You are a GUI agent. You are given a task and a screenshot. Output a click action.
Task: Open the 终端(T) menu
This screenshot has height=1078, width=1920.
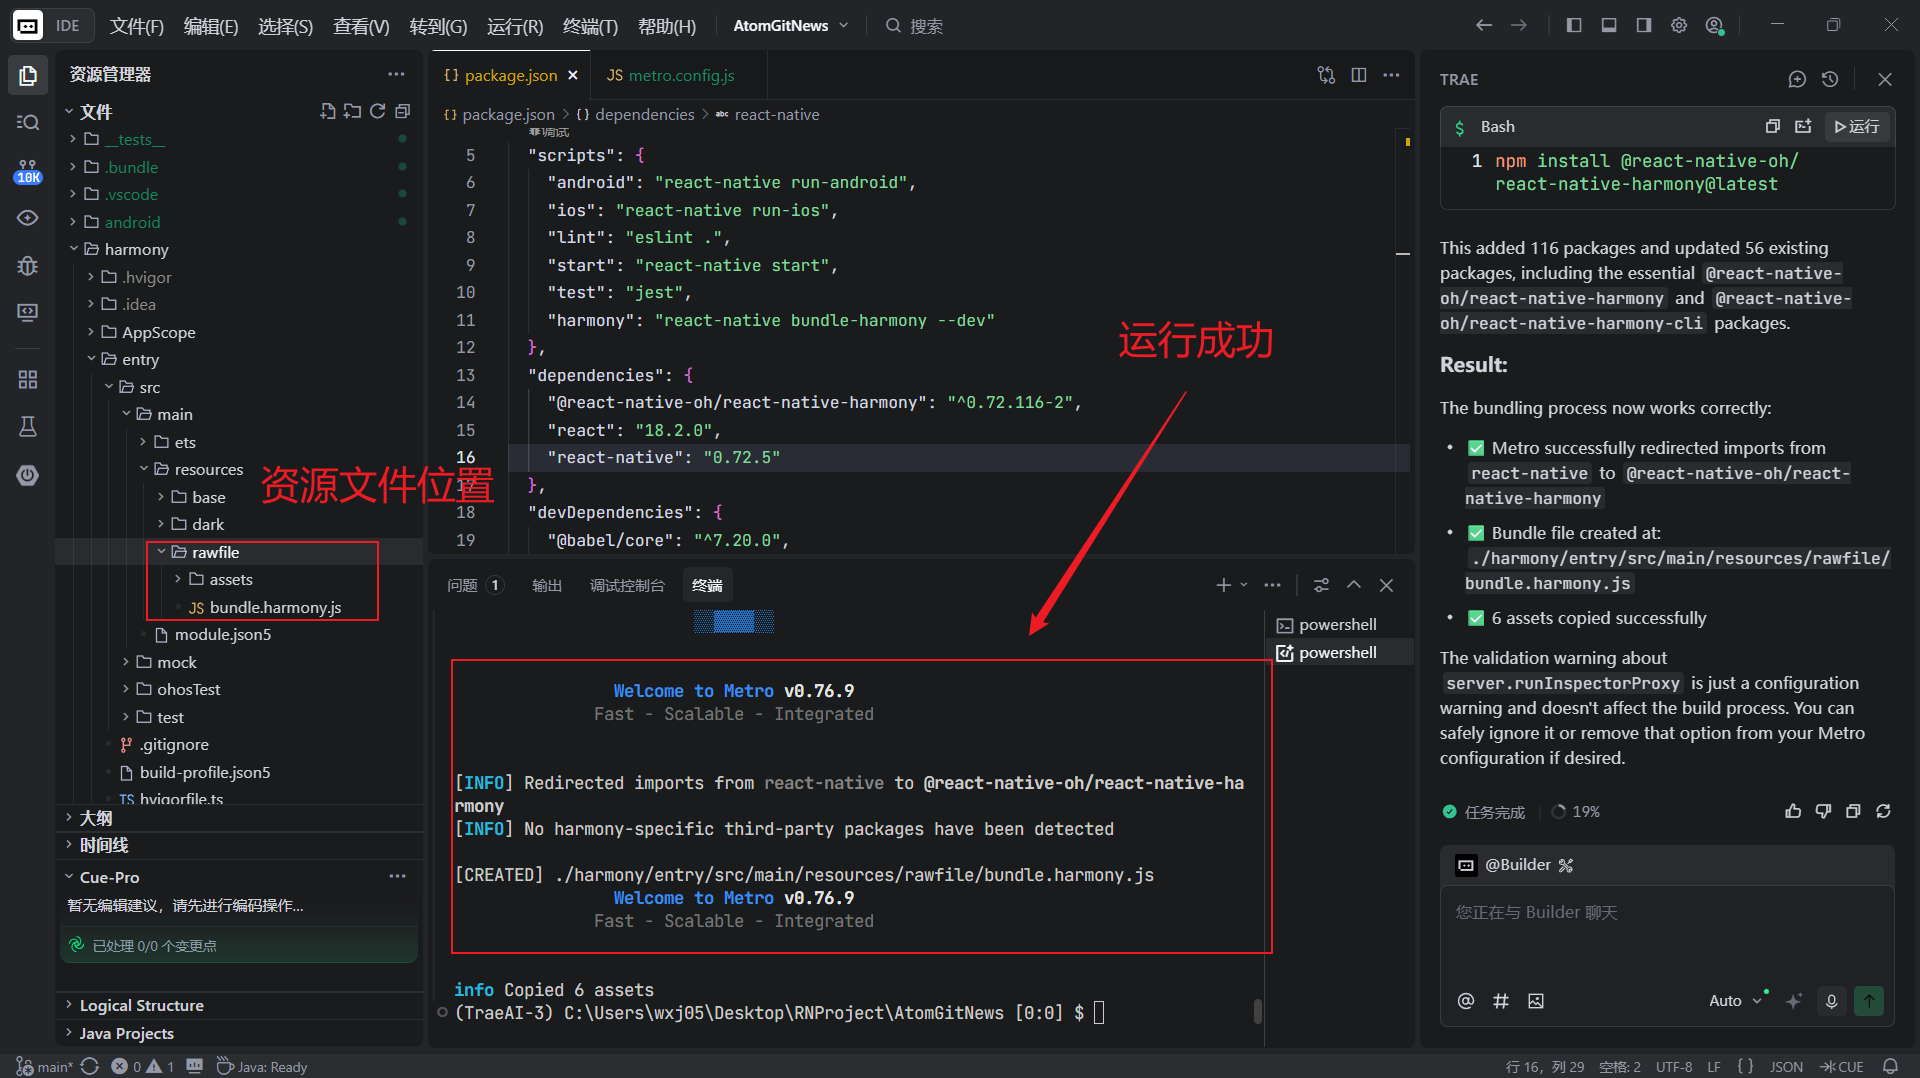(590, 26)
